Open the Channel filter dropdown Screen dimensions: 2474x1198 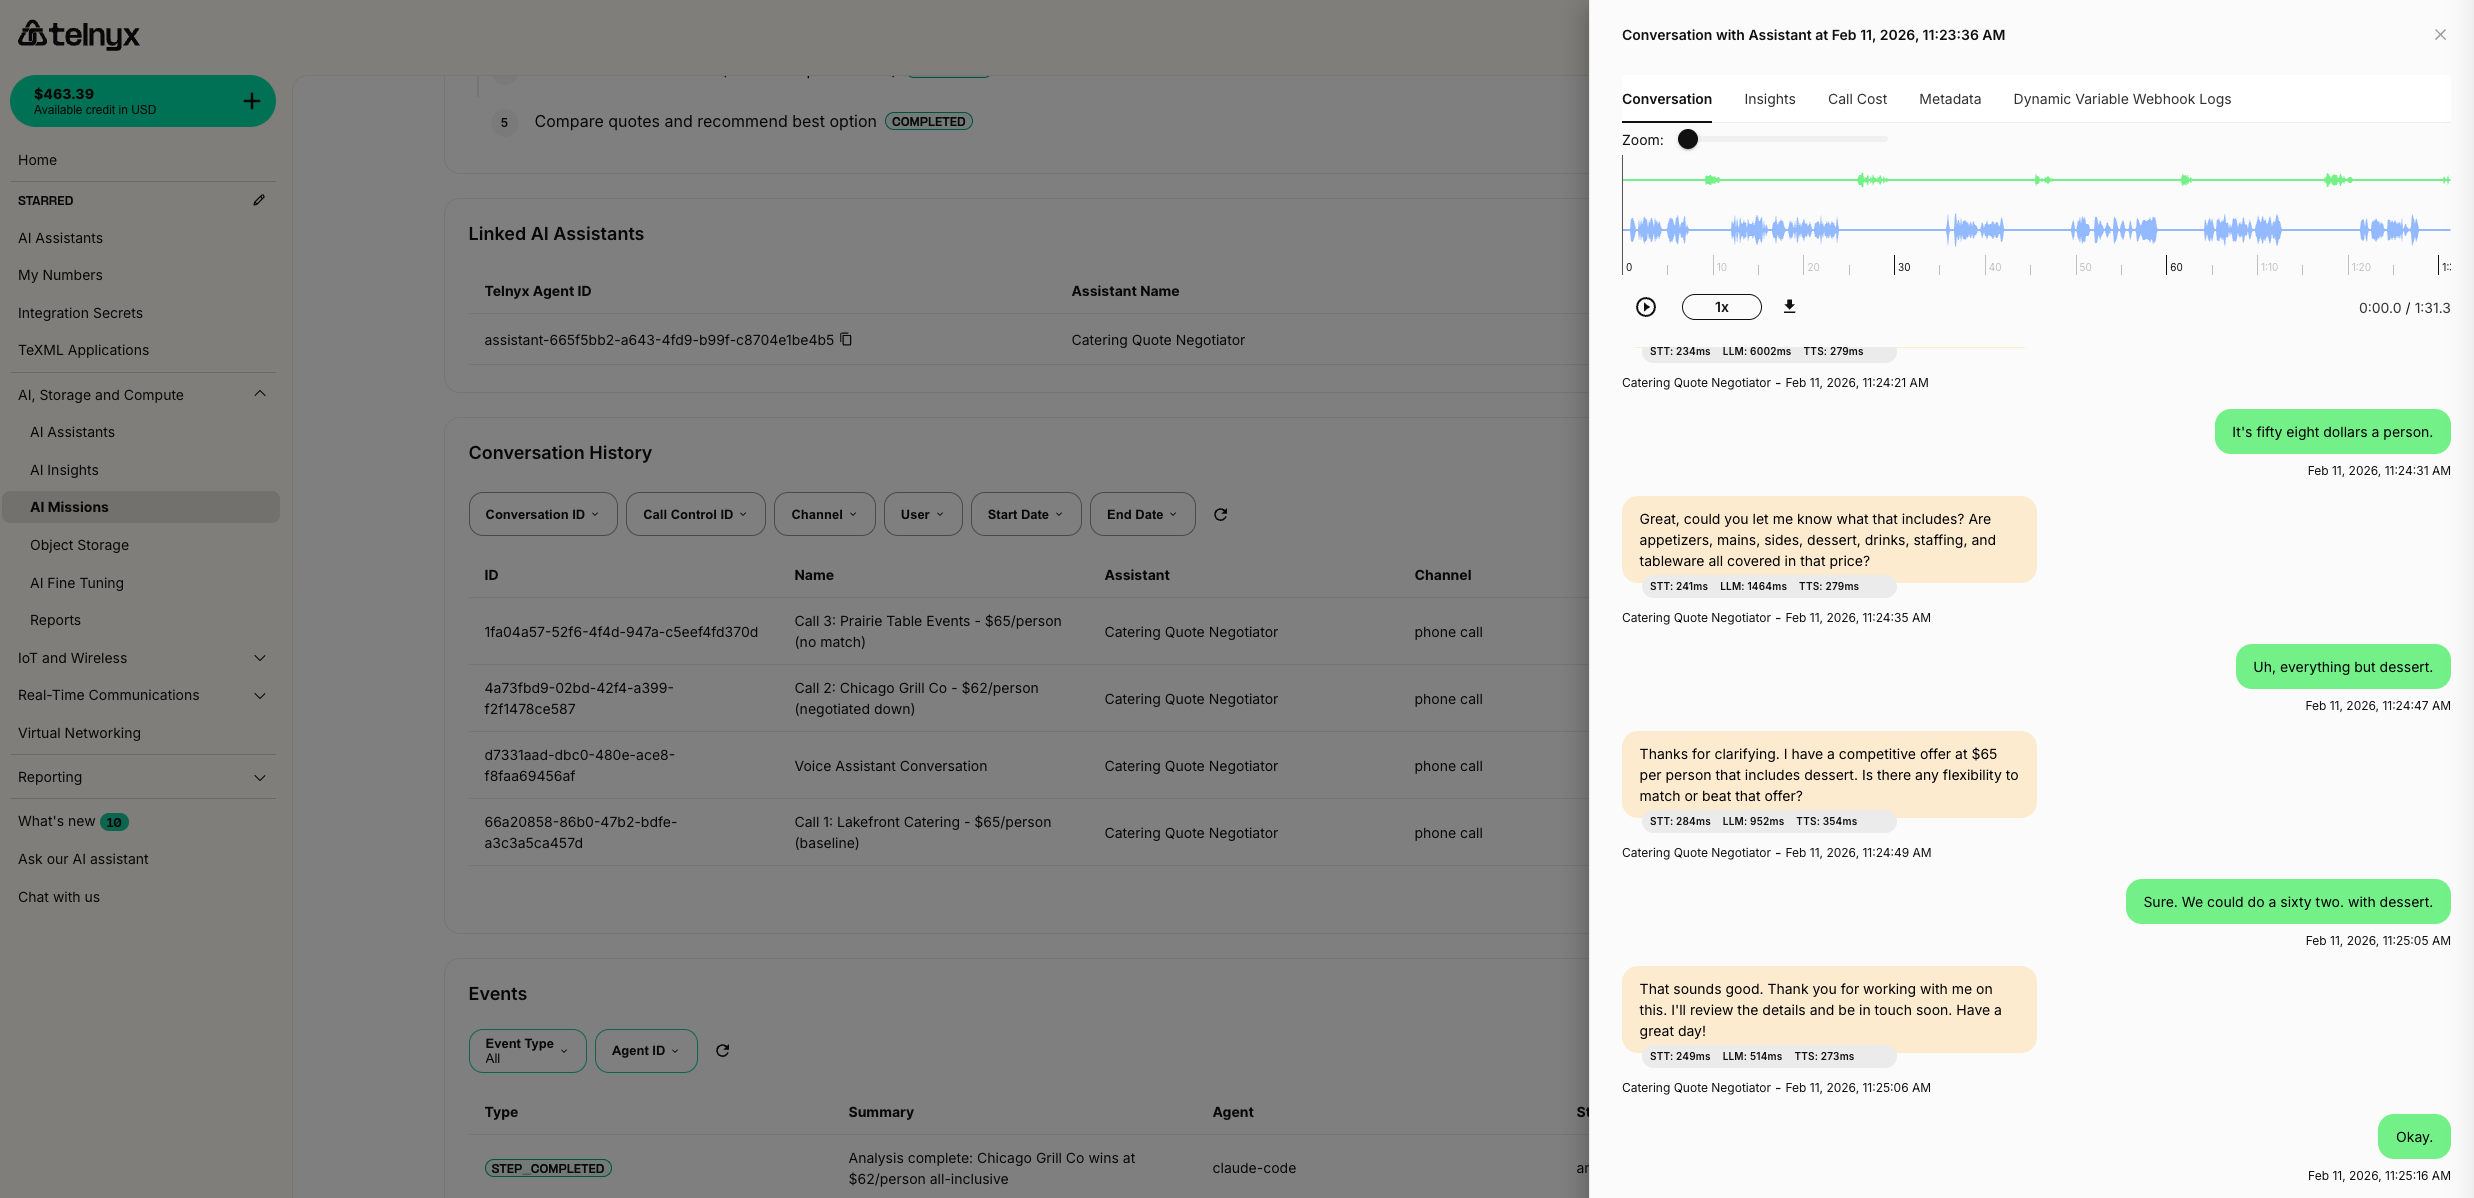click(824, 514)
